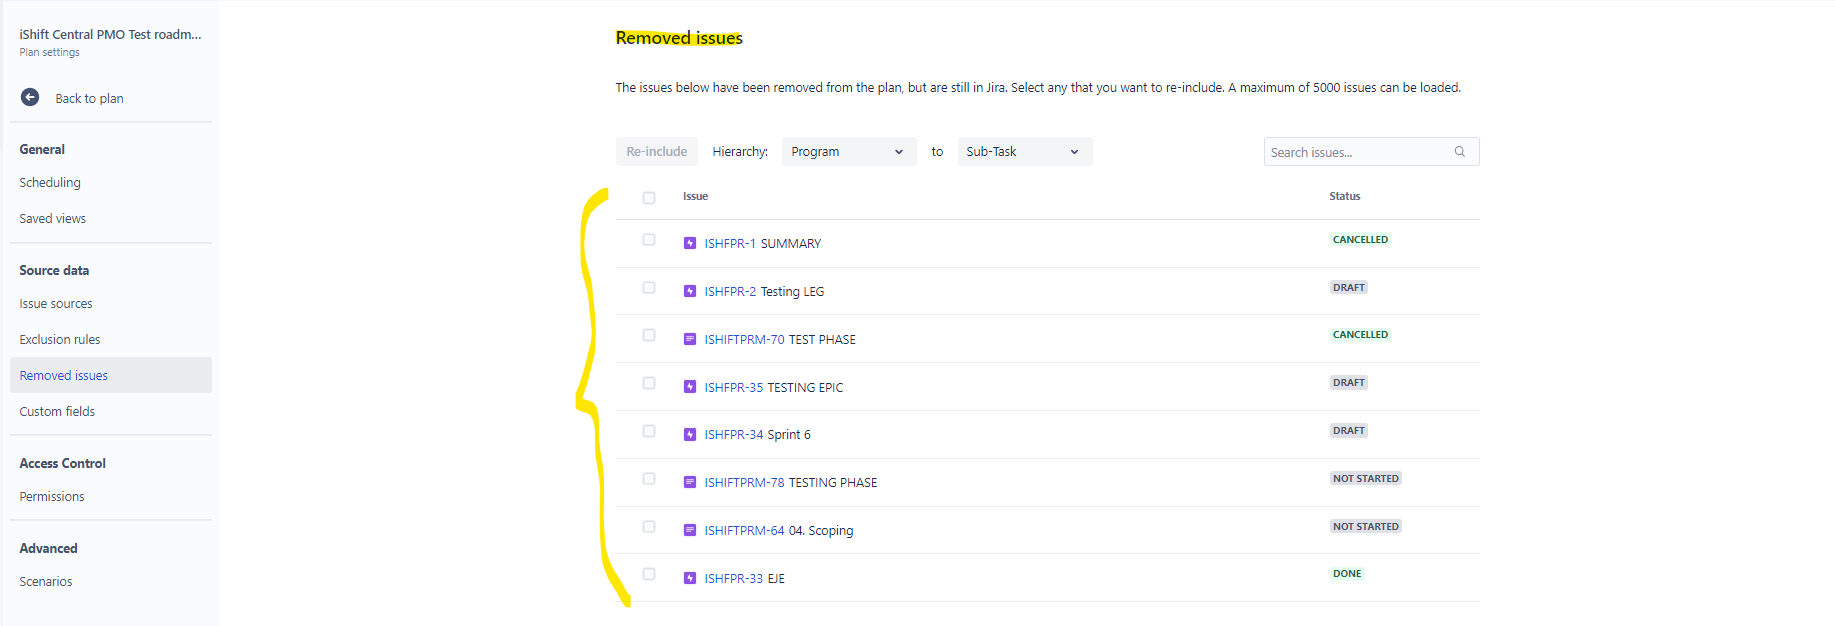Open issue link ISHFPR-2
Viewport: 1835px width, 626px height.
click(x=730, y=291)
